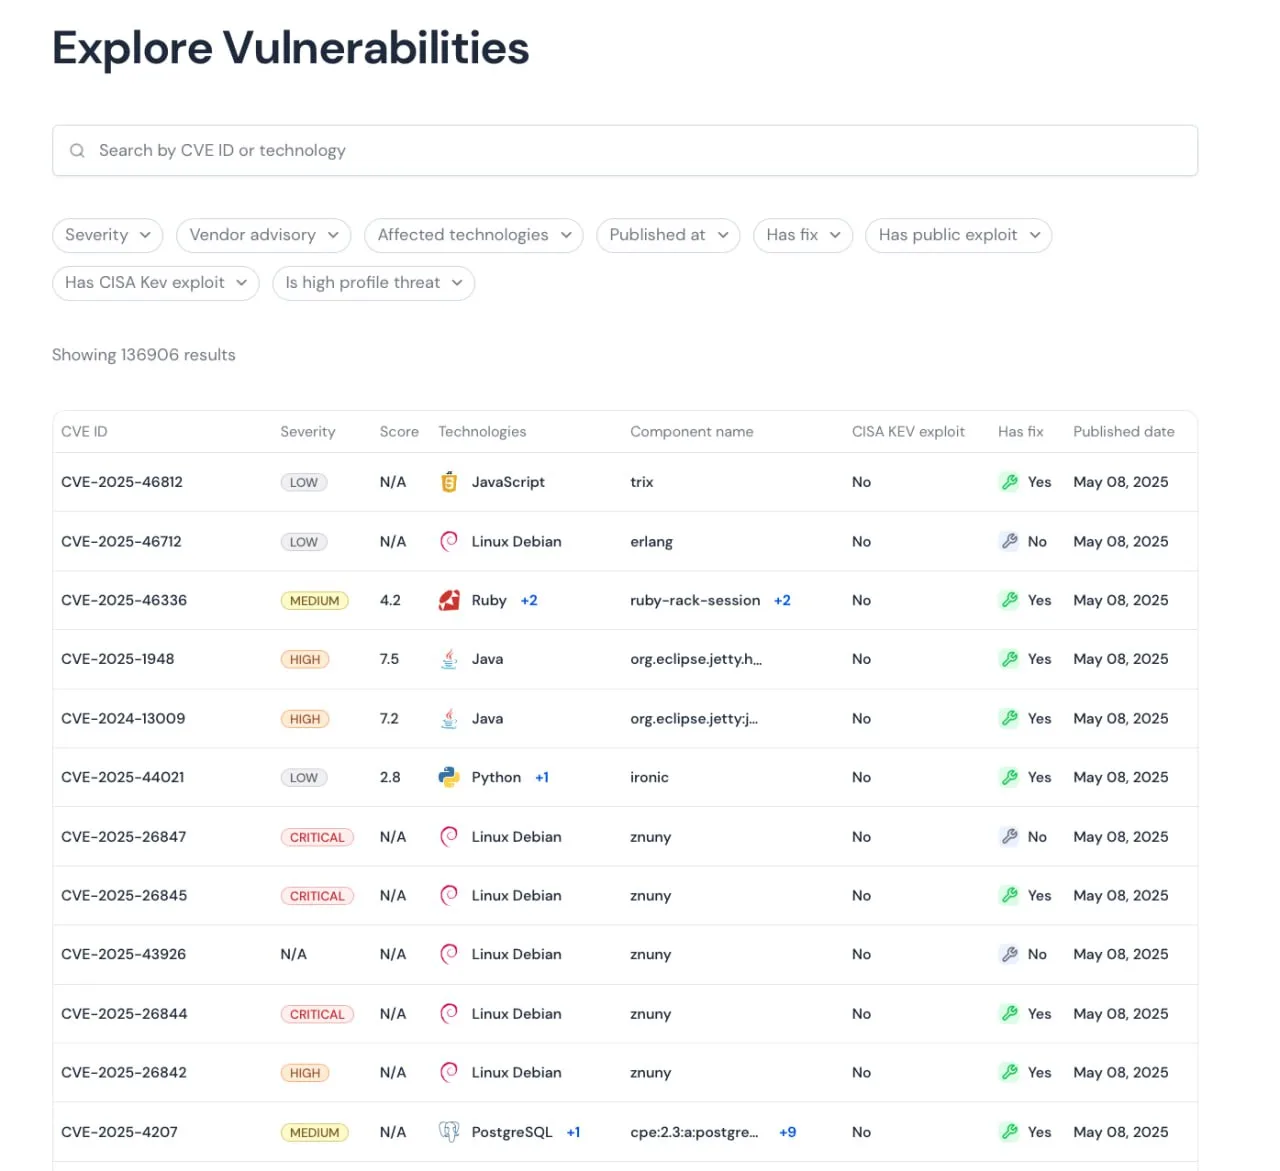Click the Debian swirl icon in the erlang row
The height and width of the screenshot is (1171, 1280).
point(449,541)
